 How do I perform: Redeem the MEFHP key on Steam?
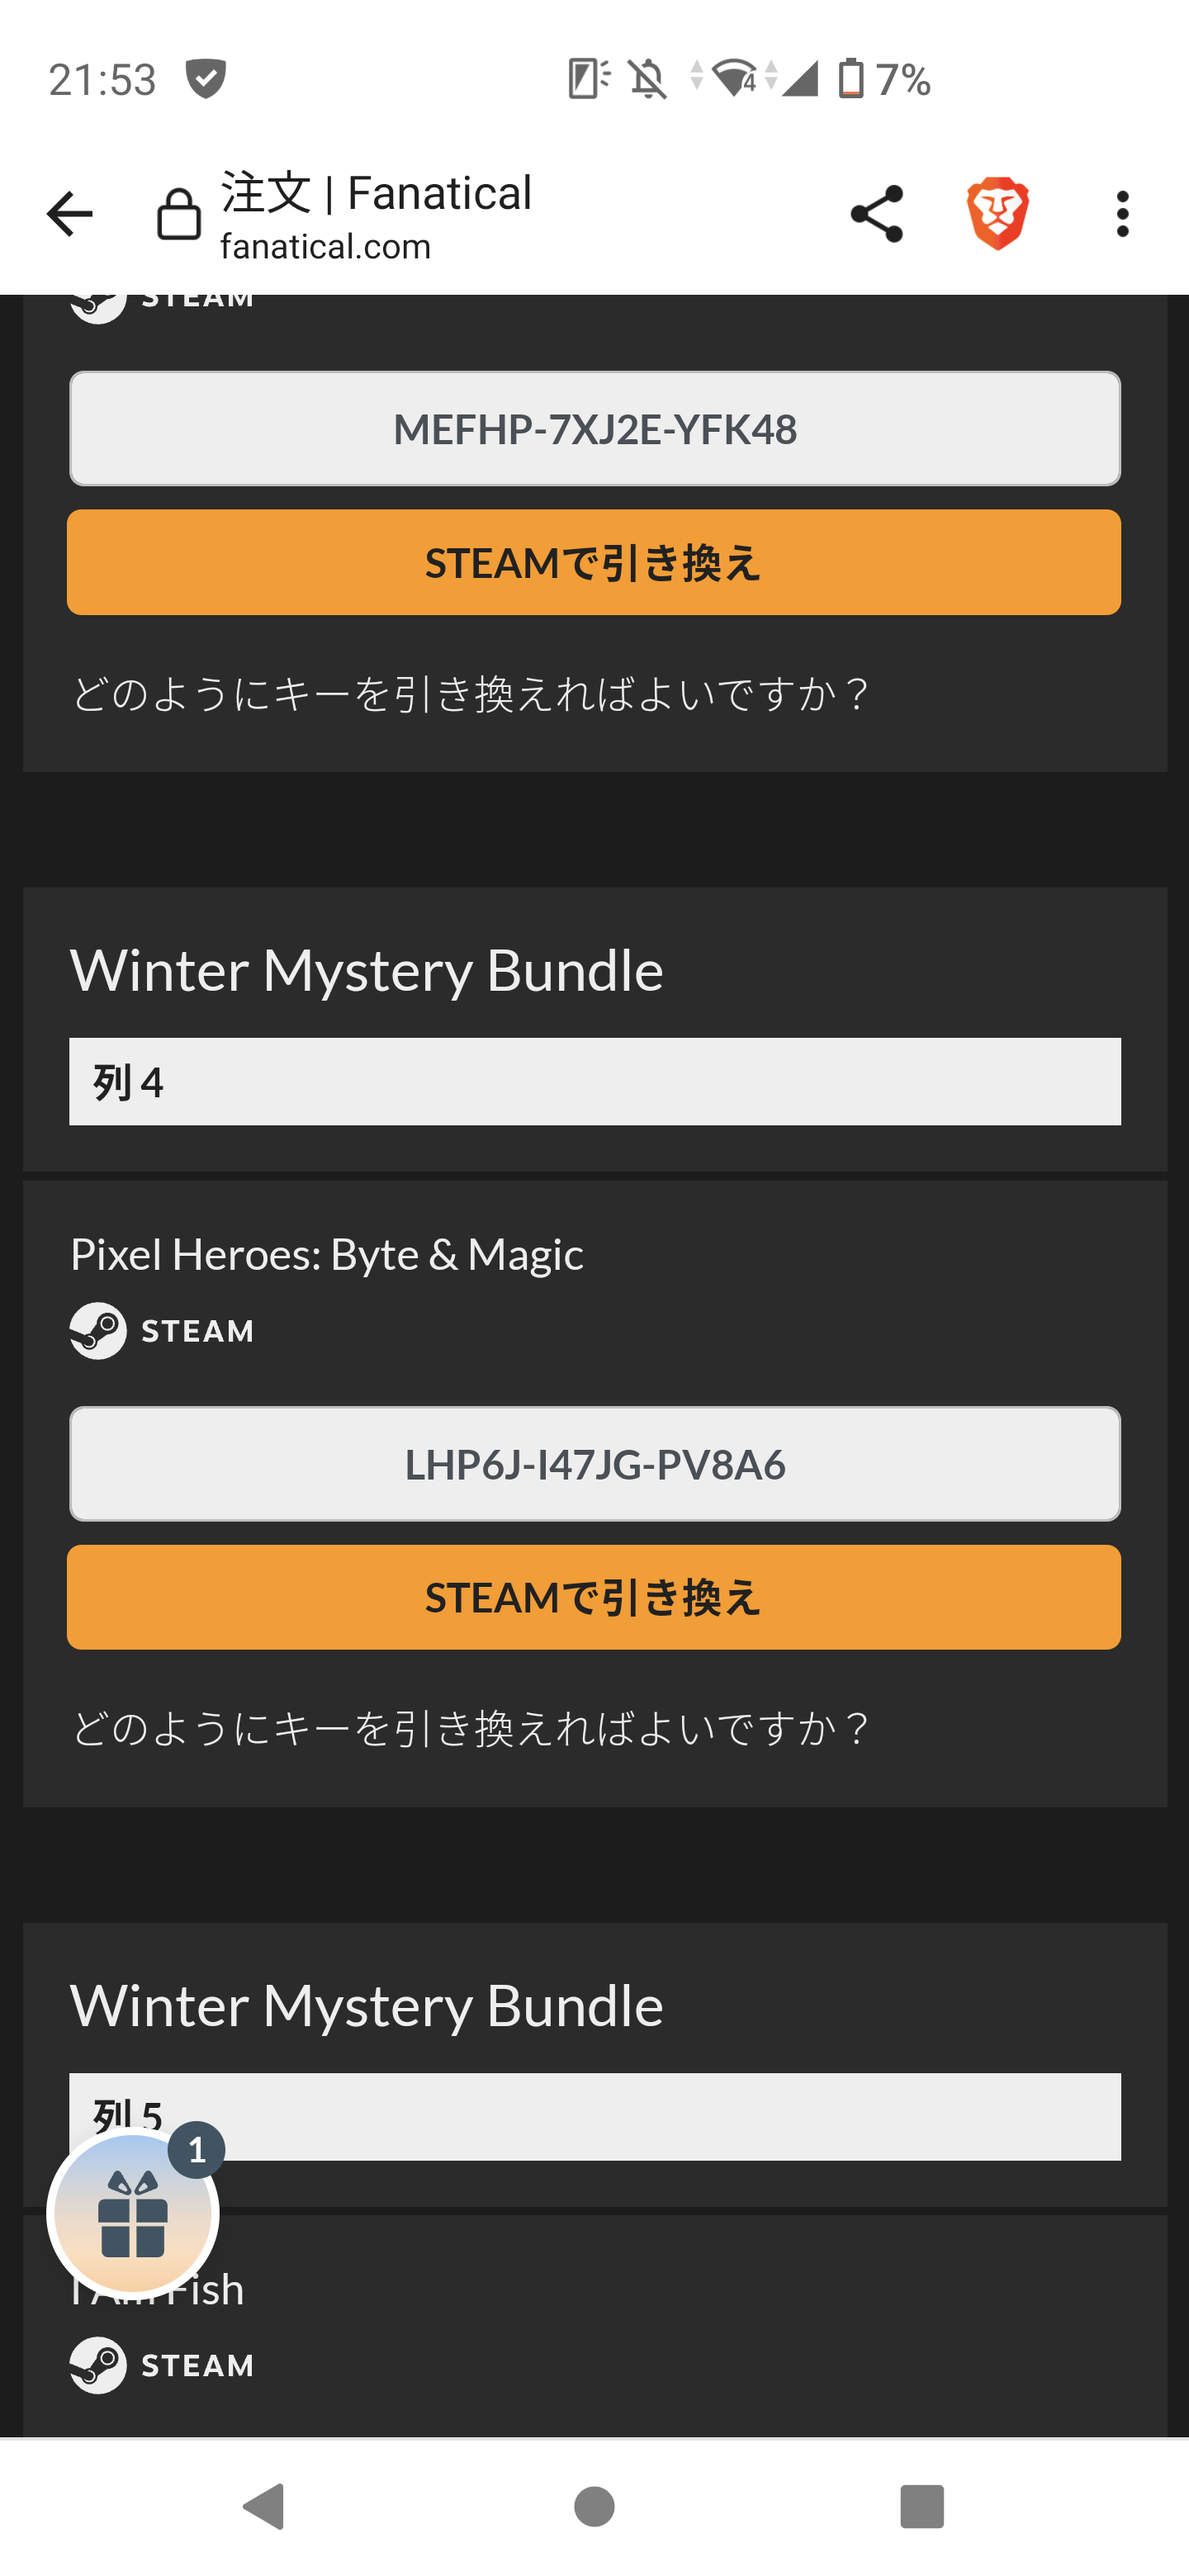pos(594,563)
